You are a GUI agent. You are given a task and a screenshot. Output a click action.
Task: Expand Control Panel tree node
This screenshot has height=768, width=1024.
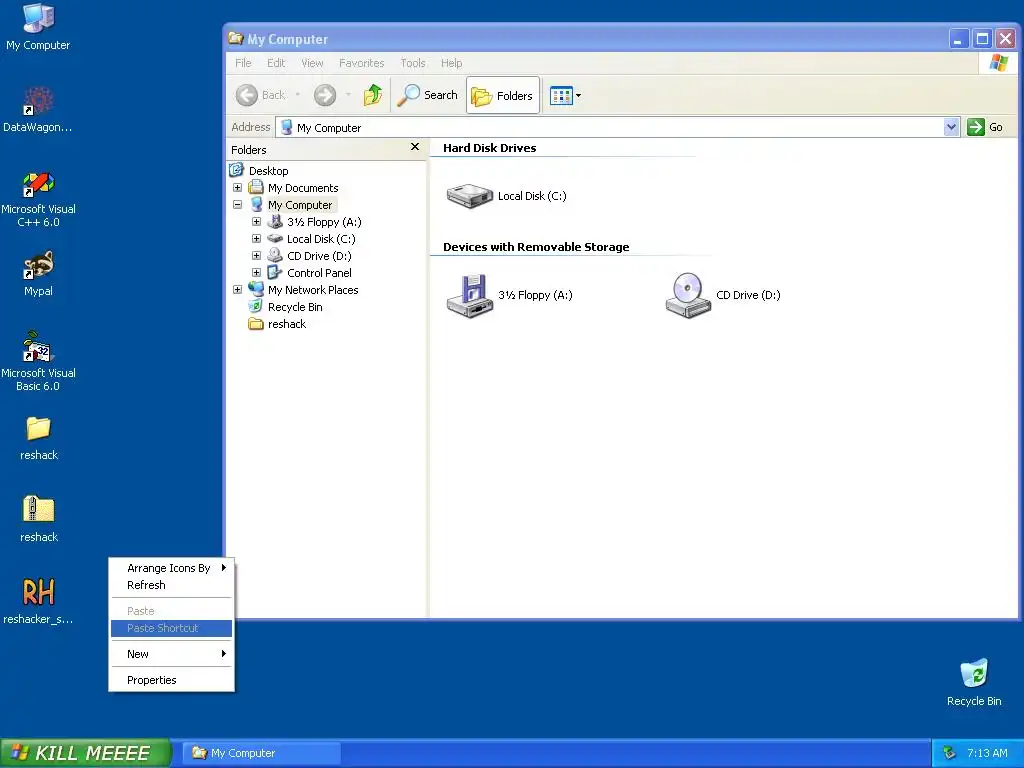(257, 273)
